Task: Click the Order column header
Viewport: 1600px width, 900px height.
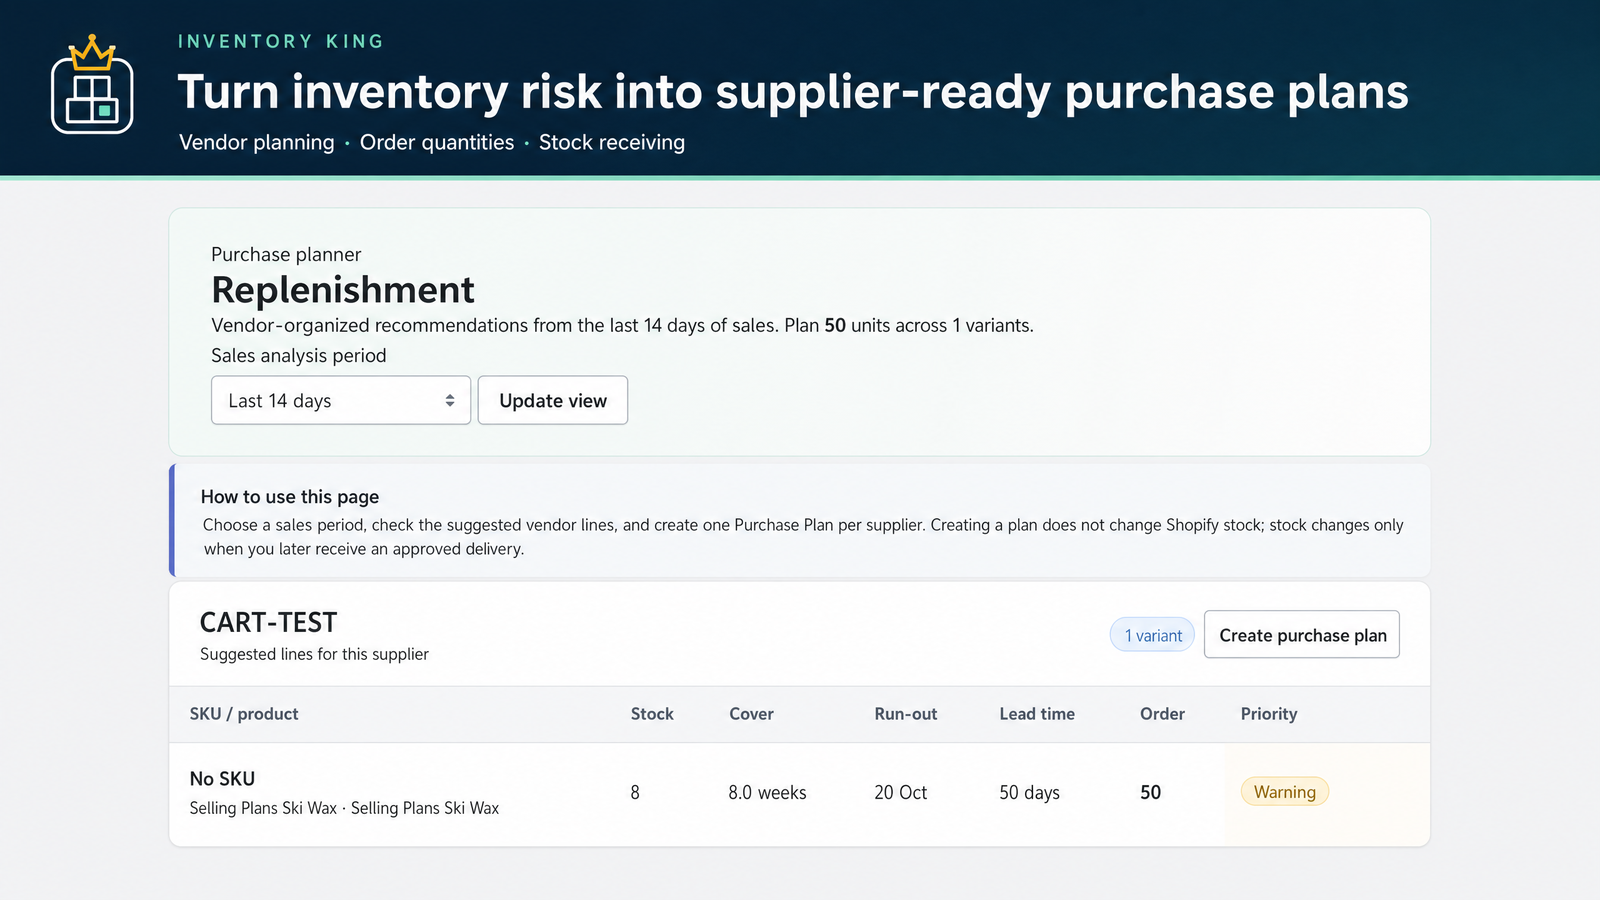Action: (1162, 714)
